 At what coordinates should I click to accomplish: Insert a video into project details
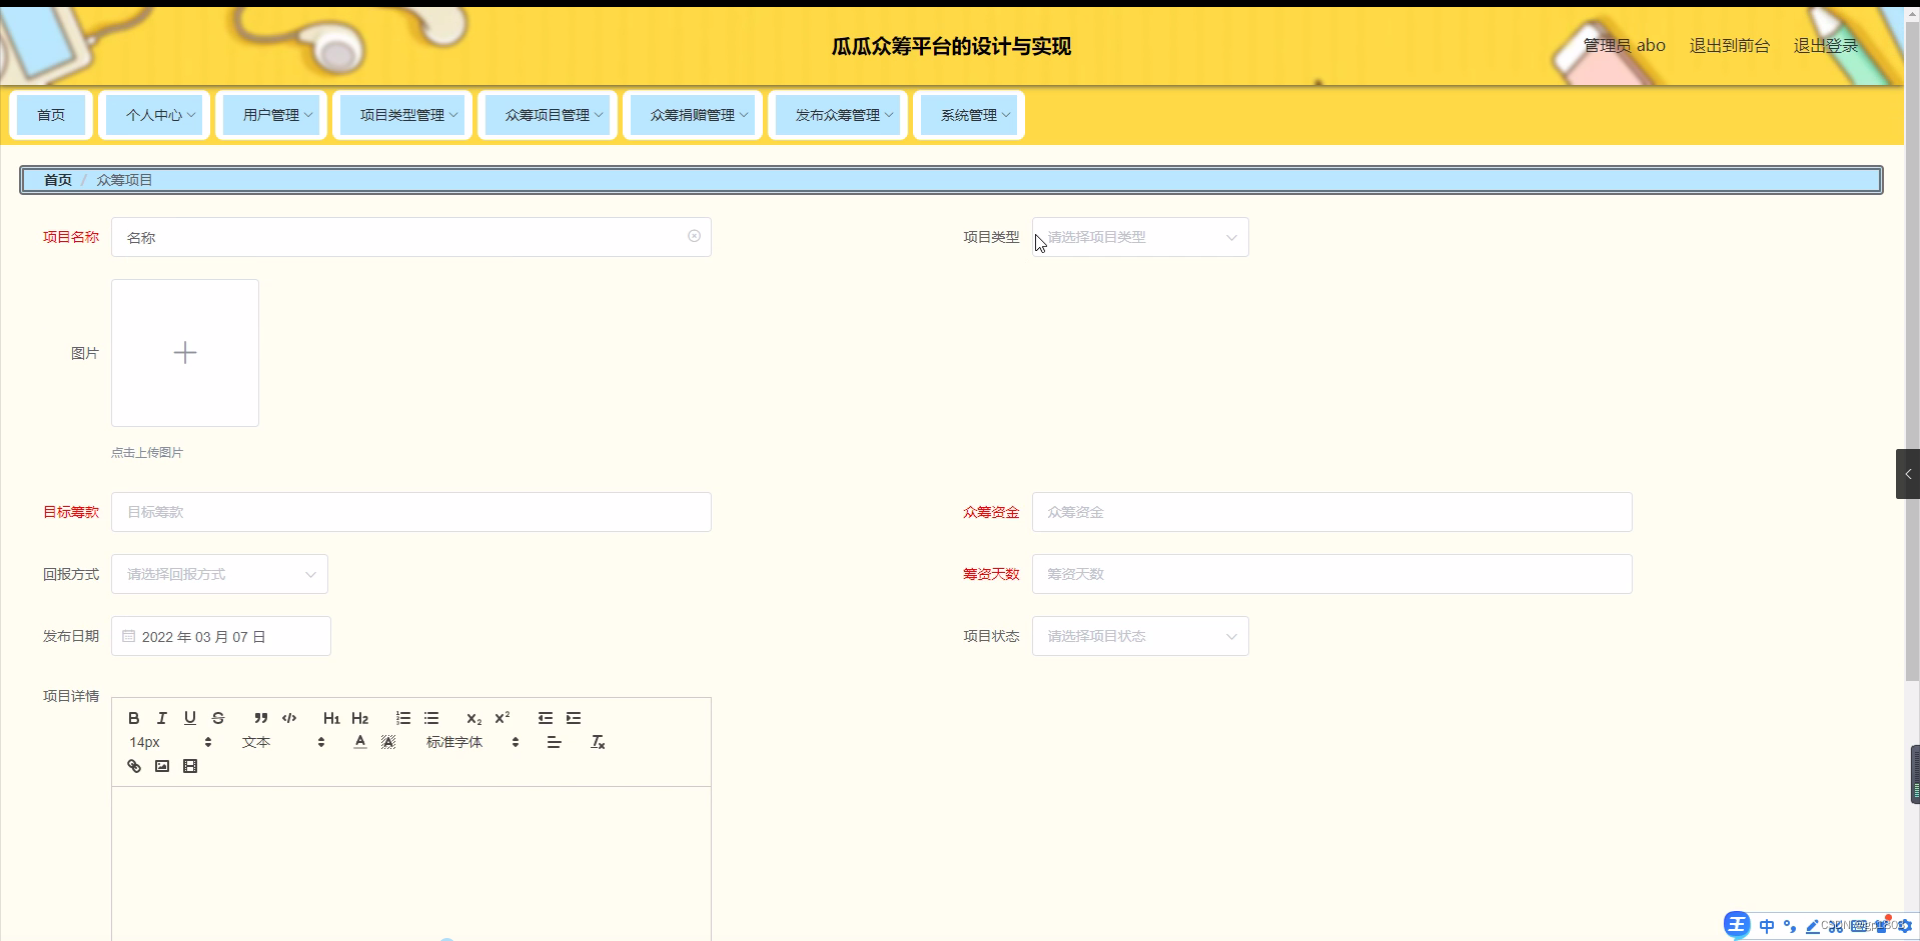click(x=190, y=765)
